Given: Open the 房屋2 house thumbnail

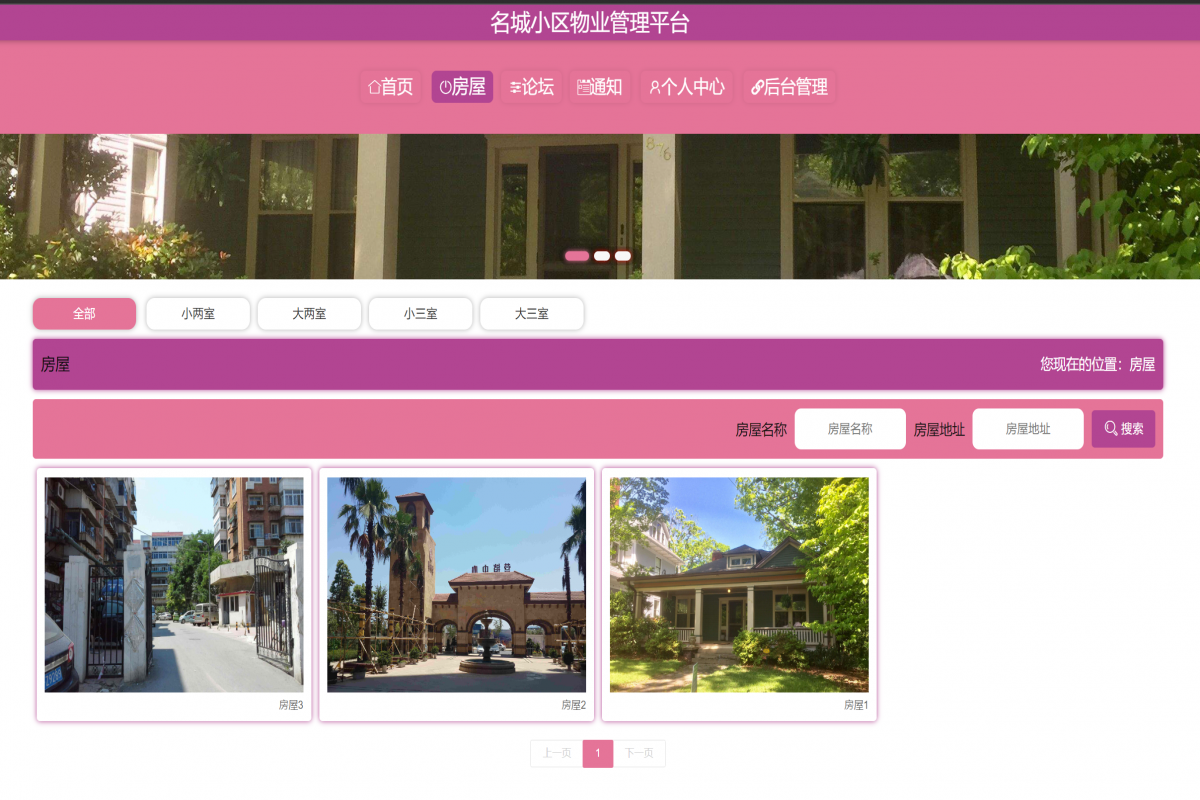Looking at the screenshot, I should pos(455,582).
